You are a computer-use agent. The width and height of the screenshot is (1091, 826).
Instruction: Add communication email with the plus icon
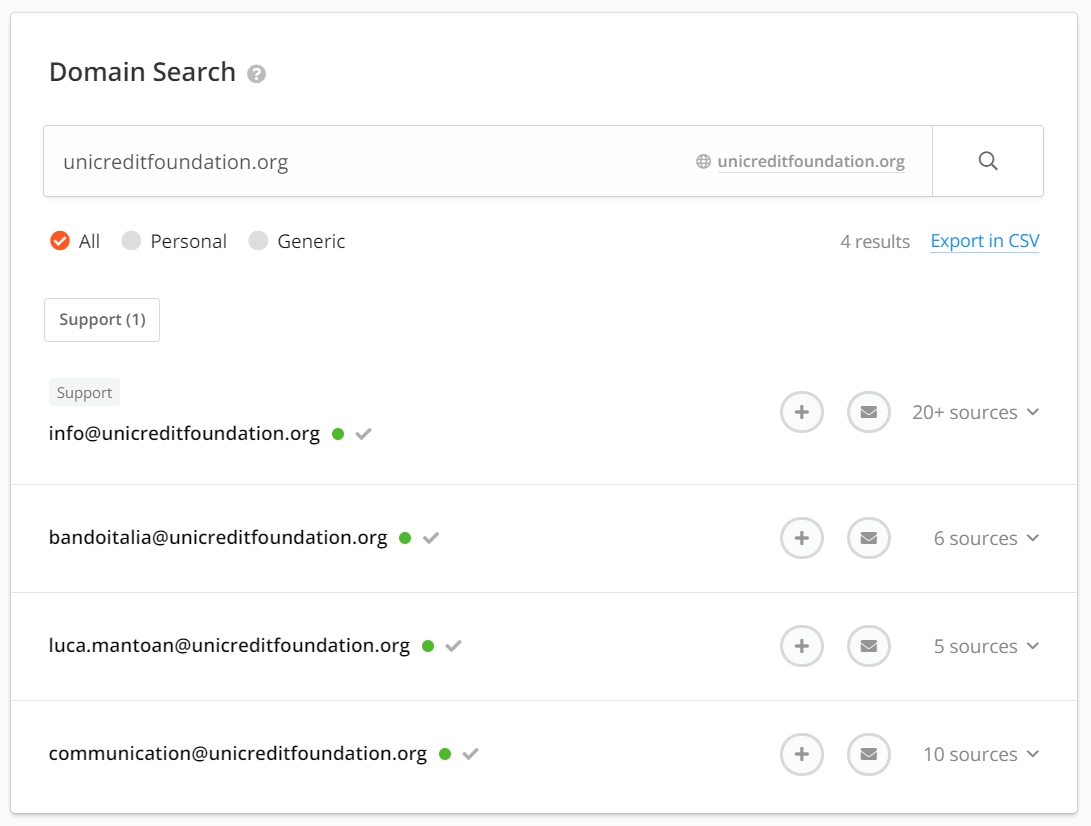(x=801, y=754)
